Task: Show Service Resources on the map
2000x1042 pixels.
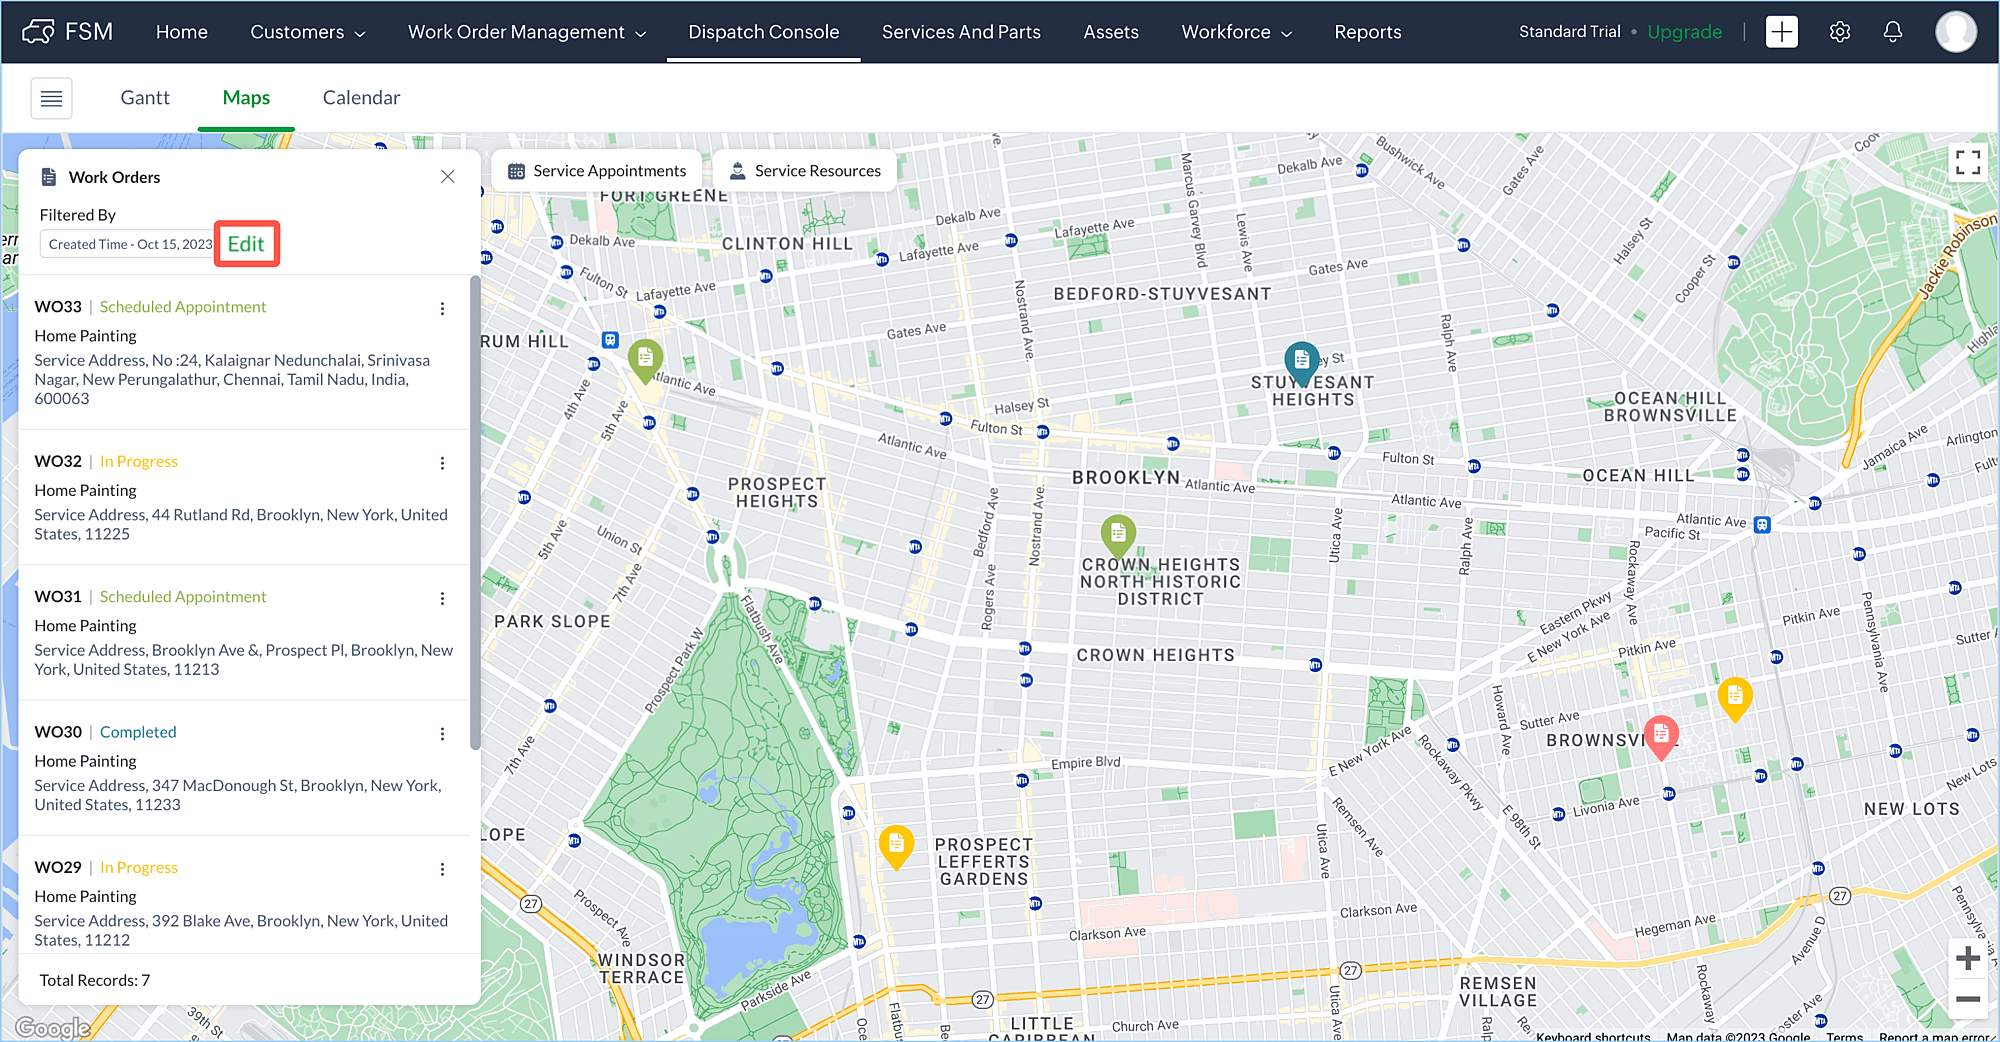Action: (x=805, y=171)
